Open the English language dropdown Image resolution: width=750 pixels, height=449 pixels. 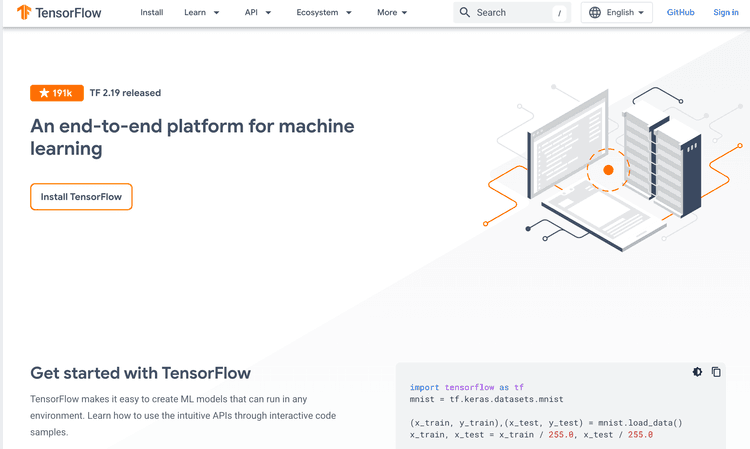tap(617, 12)
